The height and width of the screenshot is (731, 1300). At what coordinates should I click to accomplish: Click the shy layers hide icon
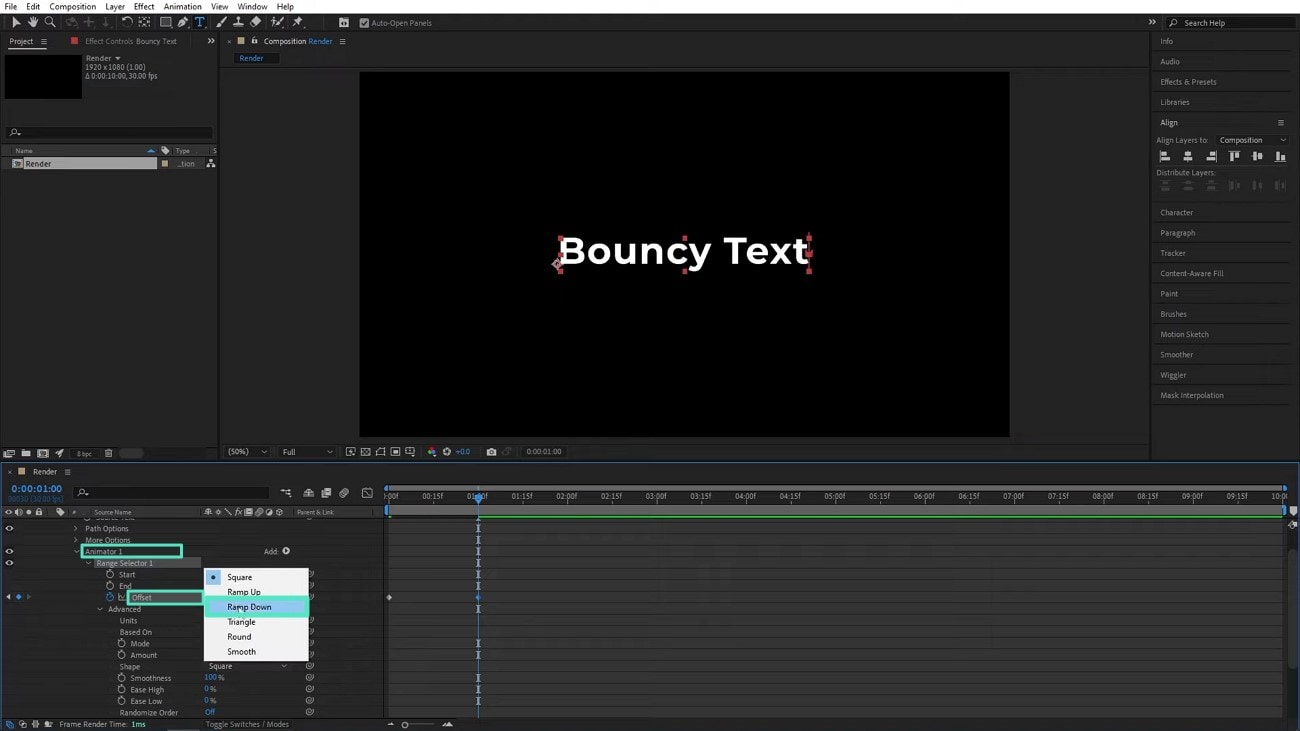click(309, 493)
